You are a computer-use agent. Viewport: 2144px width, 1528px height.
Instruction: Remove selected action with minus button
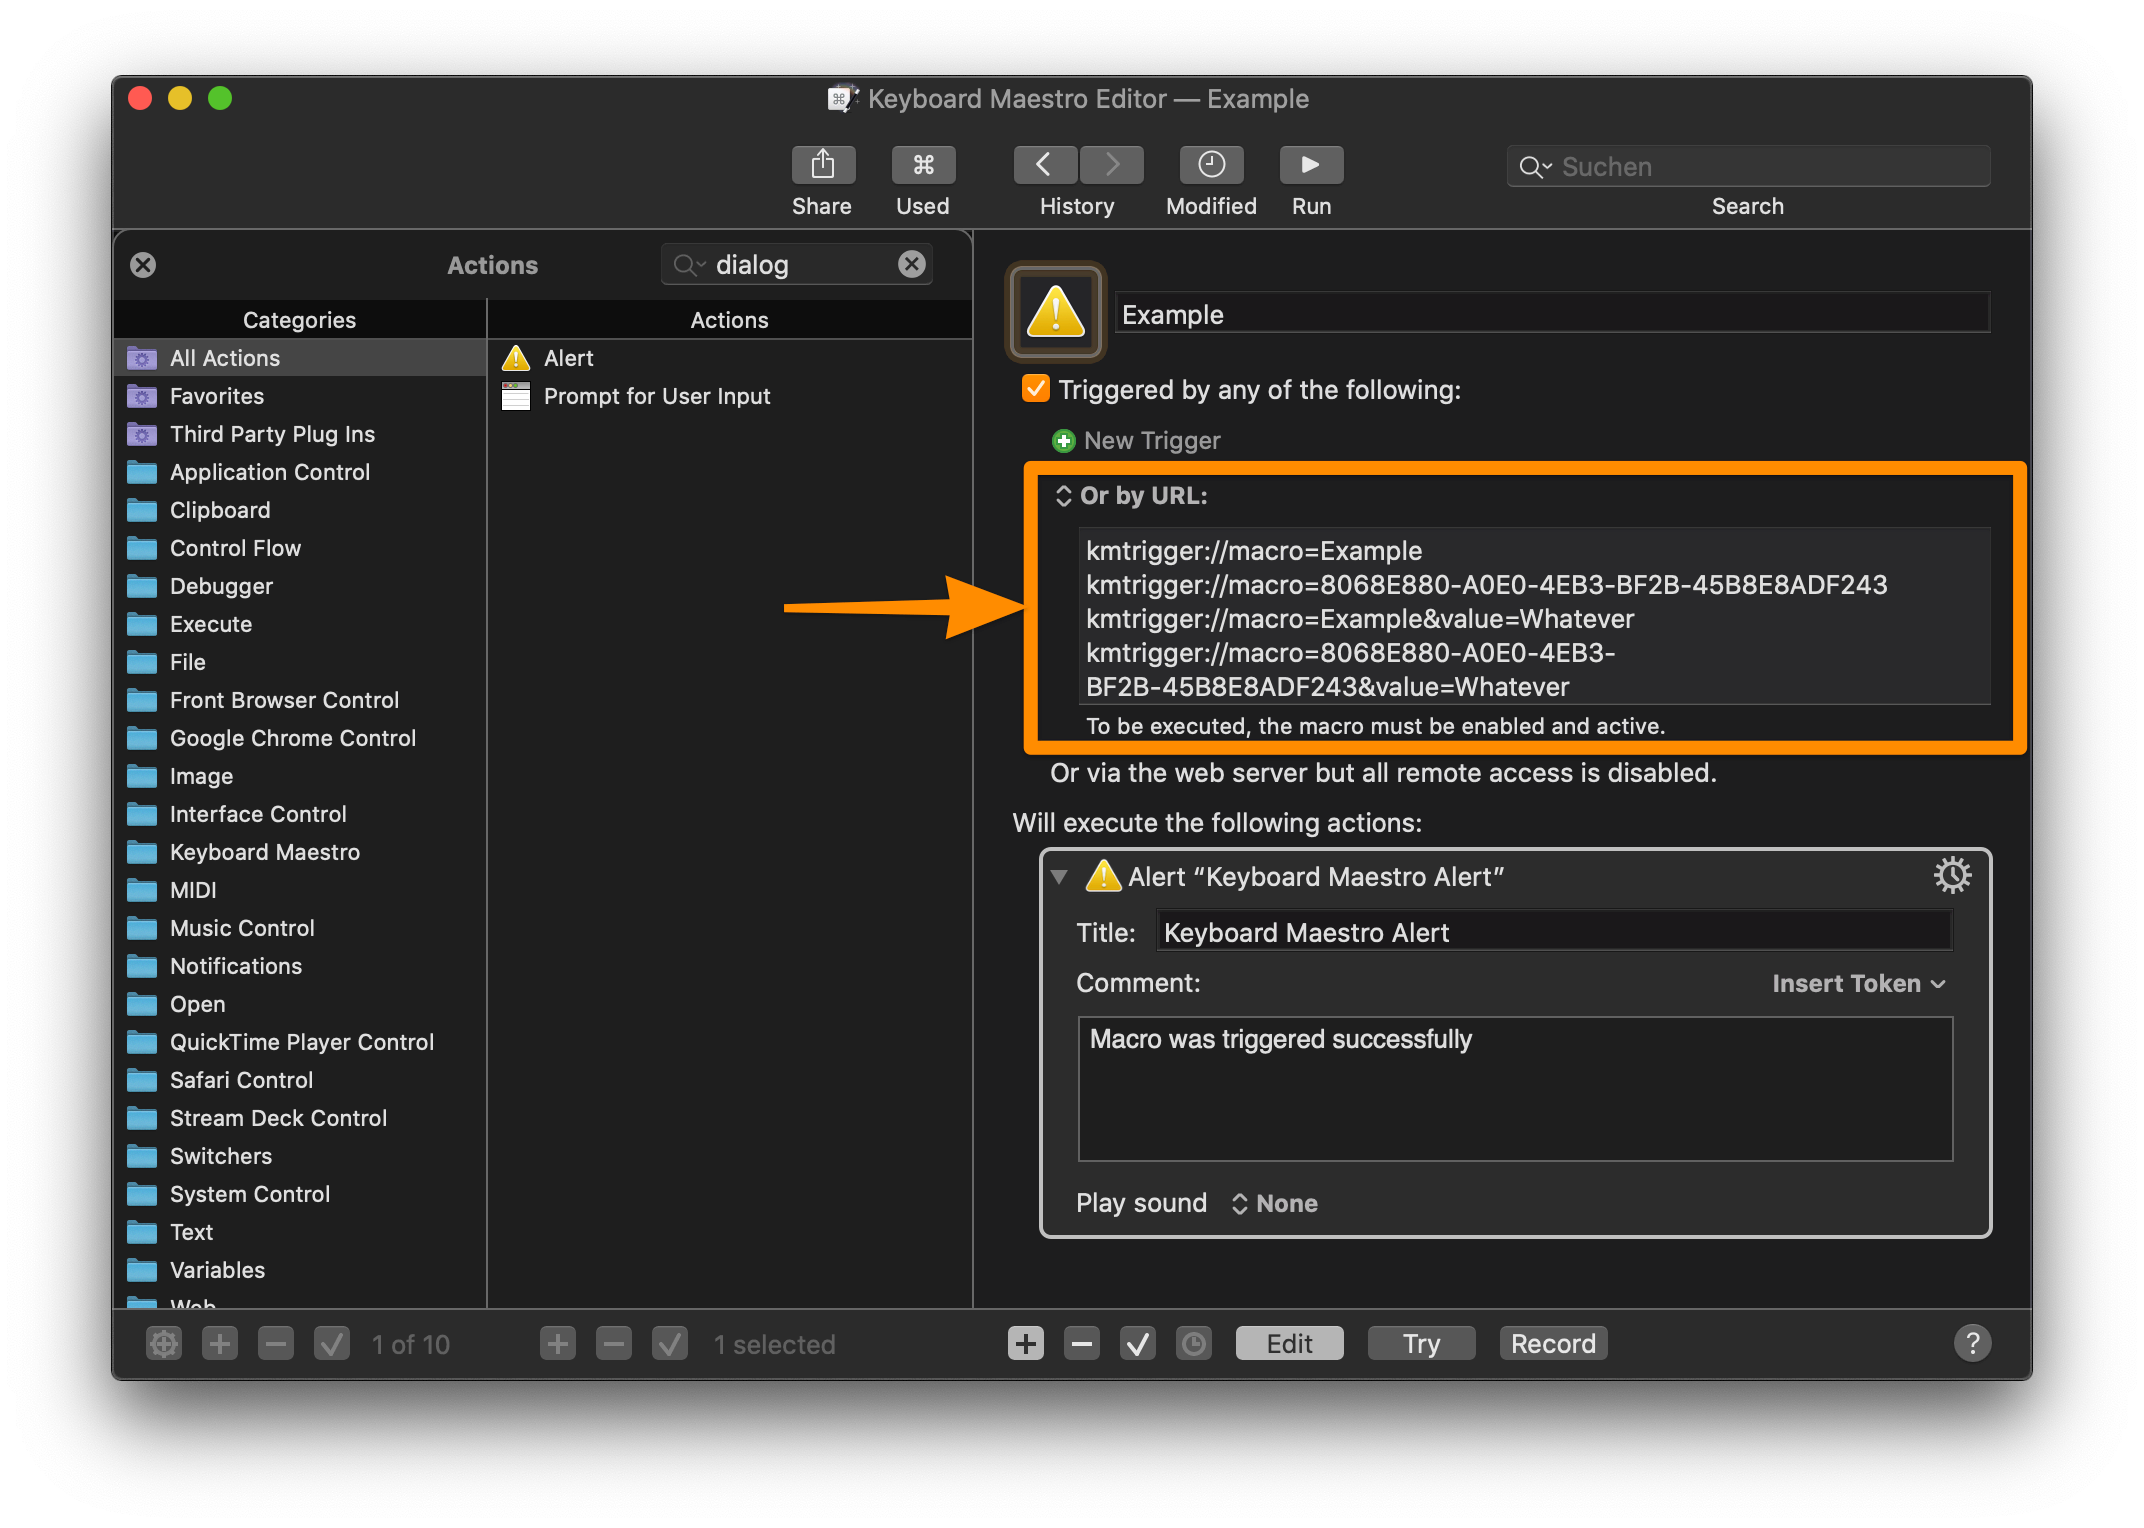pos(1082,1344)
